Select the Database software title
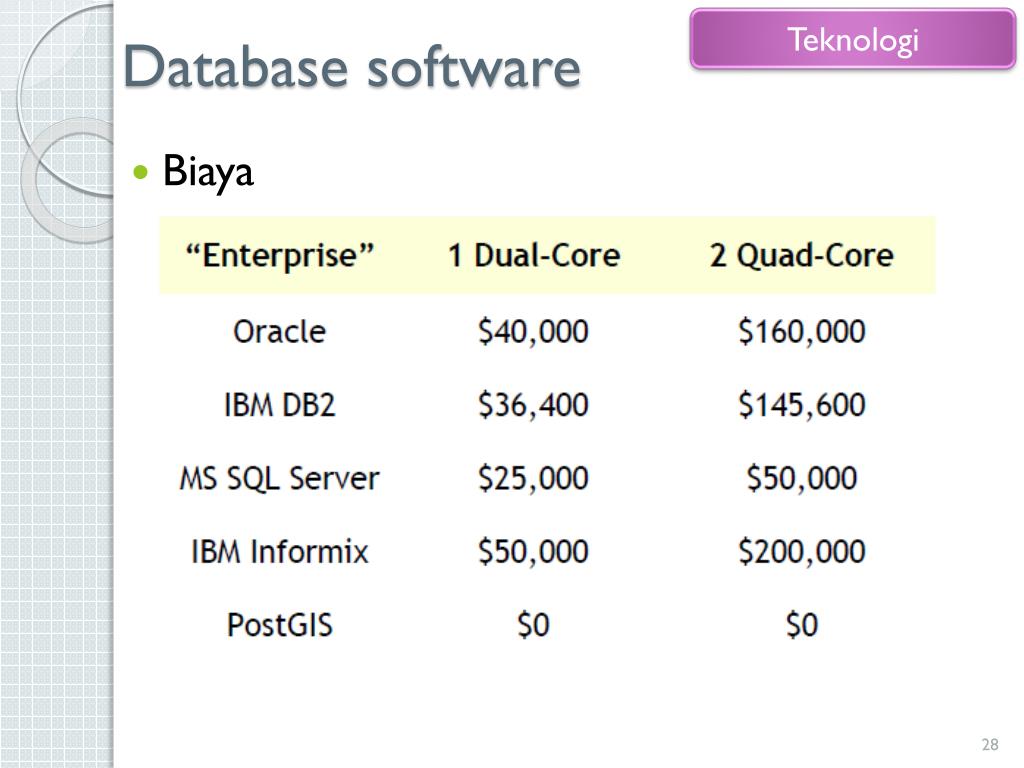The image size is (1024, 768). point(351,67)
